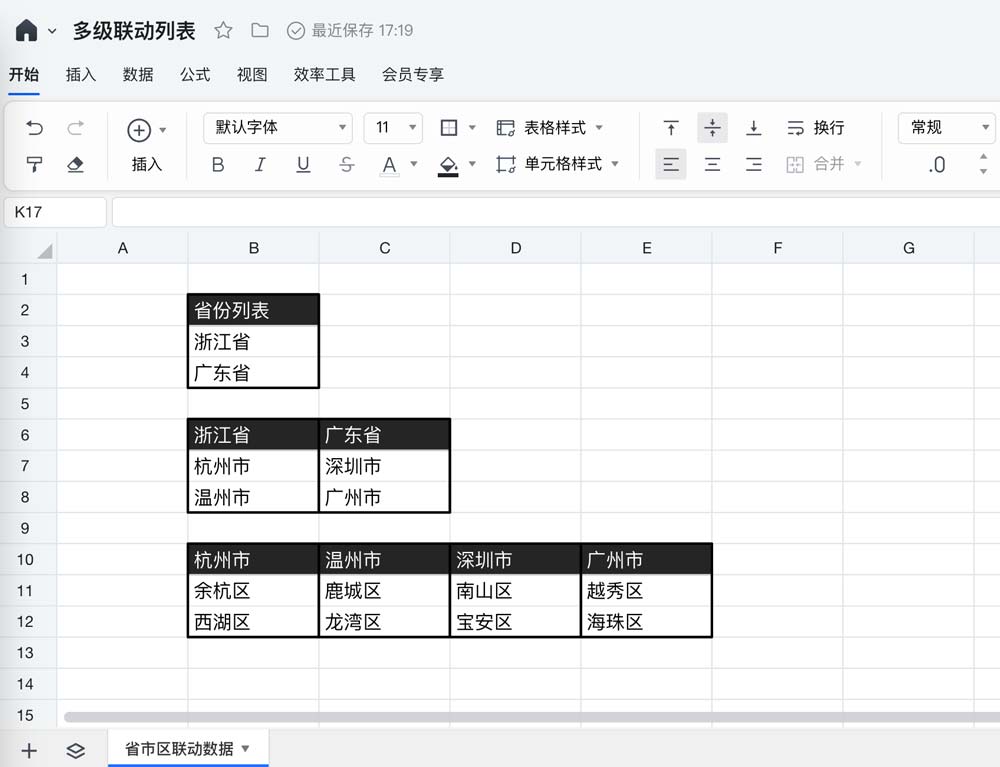
Task: Click into the formula bar
Action: click(x=556, y=212)
